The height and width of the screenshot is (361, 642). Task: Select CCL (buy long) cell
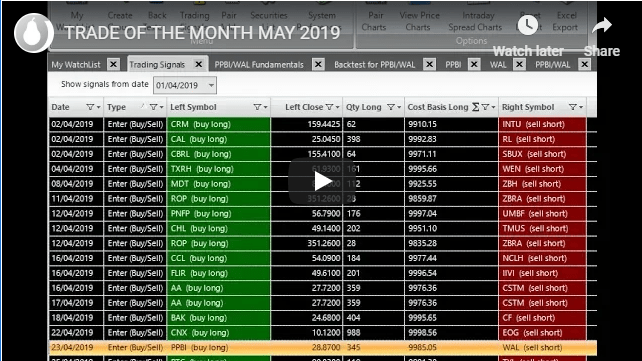(218, 258)
